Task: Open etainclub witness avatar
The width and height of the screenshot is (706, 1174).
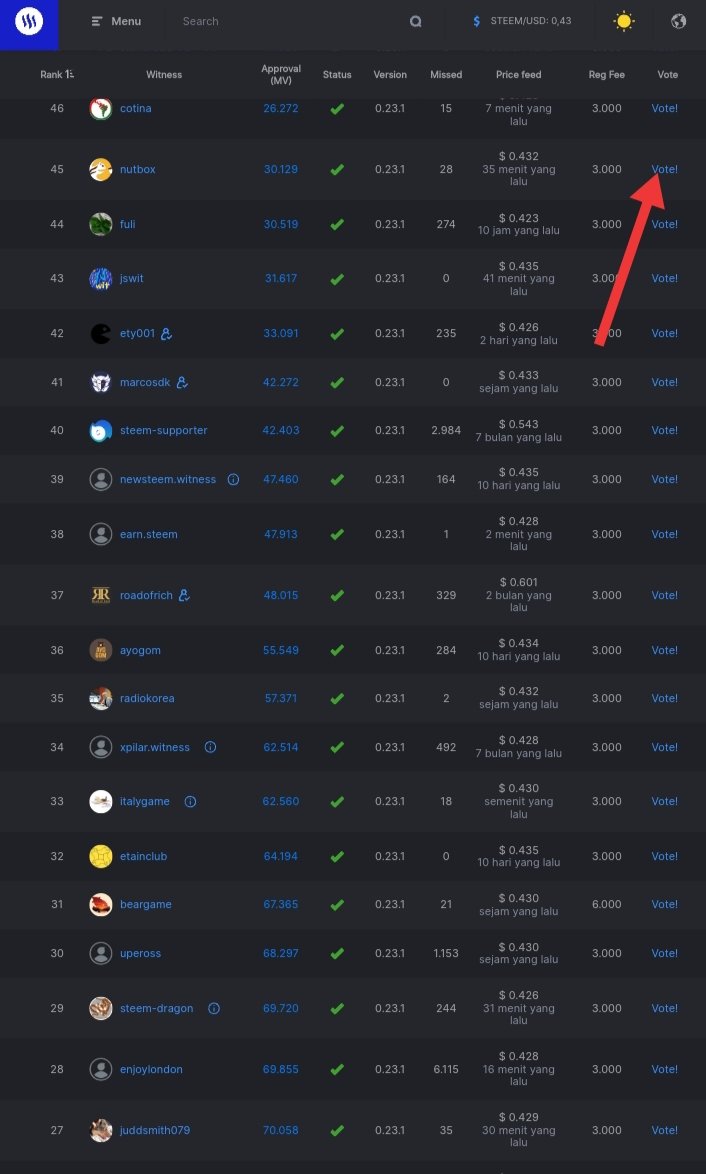Action: (100, 856)
